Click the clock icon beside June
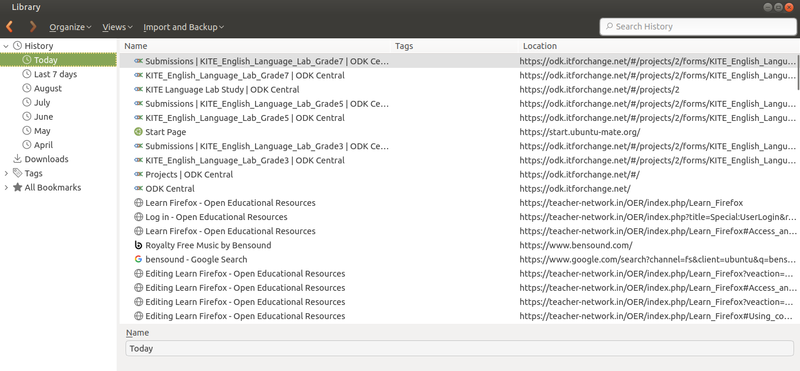The image size is (800, 371). (x=27, y=116)
